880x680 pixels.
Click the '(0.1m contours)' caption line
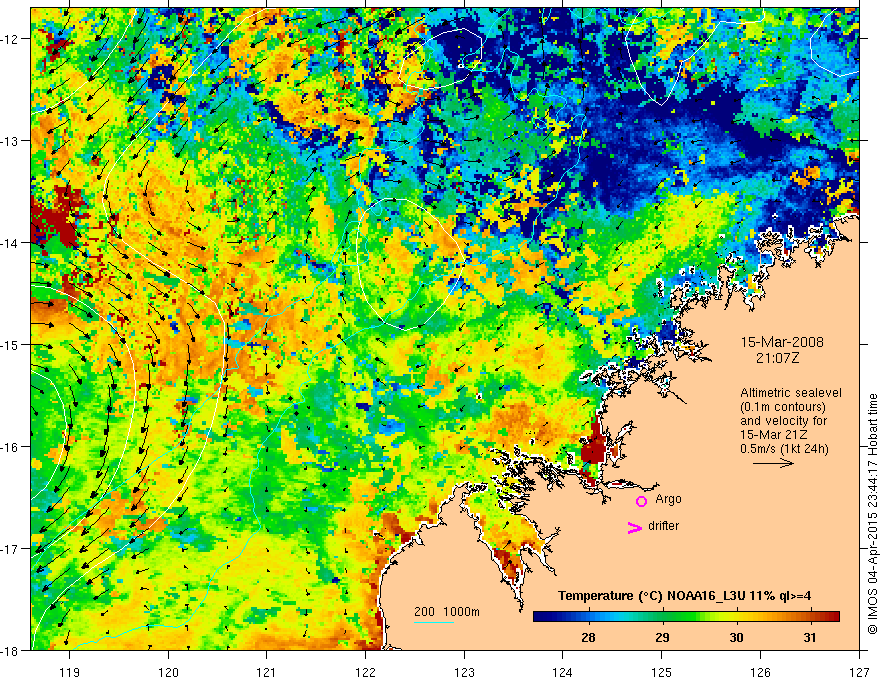(783, 407)
